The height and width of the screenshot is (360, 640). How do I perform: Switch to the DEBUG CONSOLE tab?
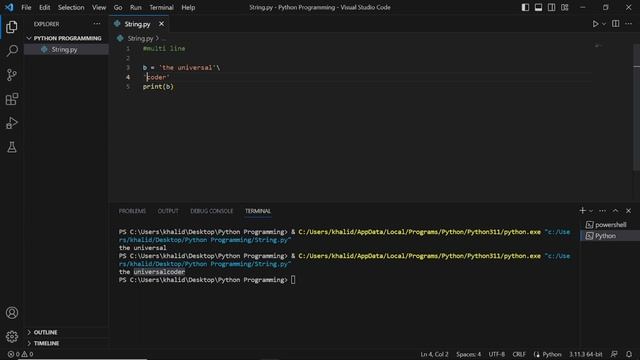(x=211, y=211)
